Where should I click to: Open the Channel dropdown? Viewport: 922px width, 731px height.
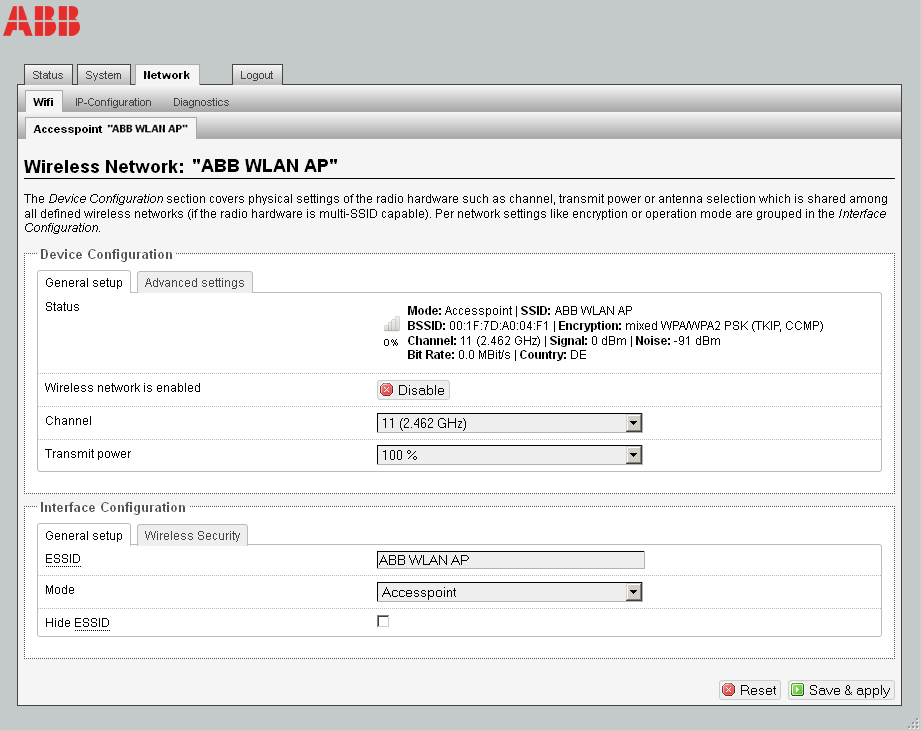509,423
